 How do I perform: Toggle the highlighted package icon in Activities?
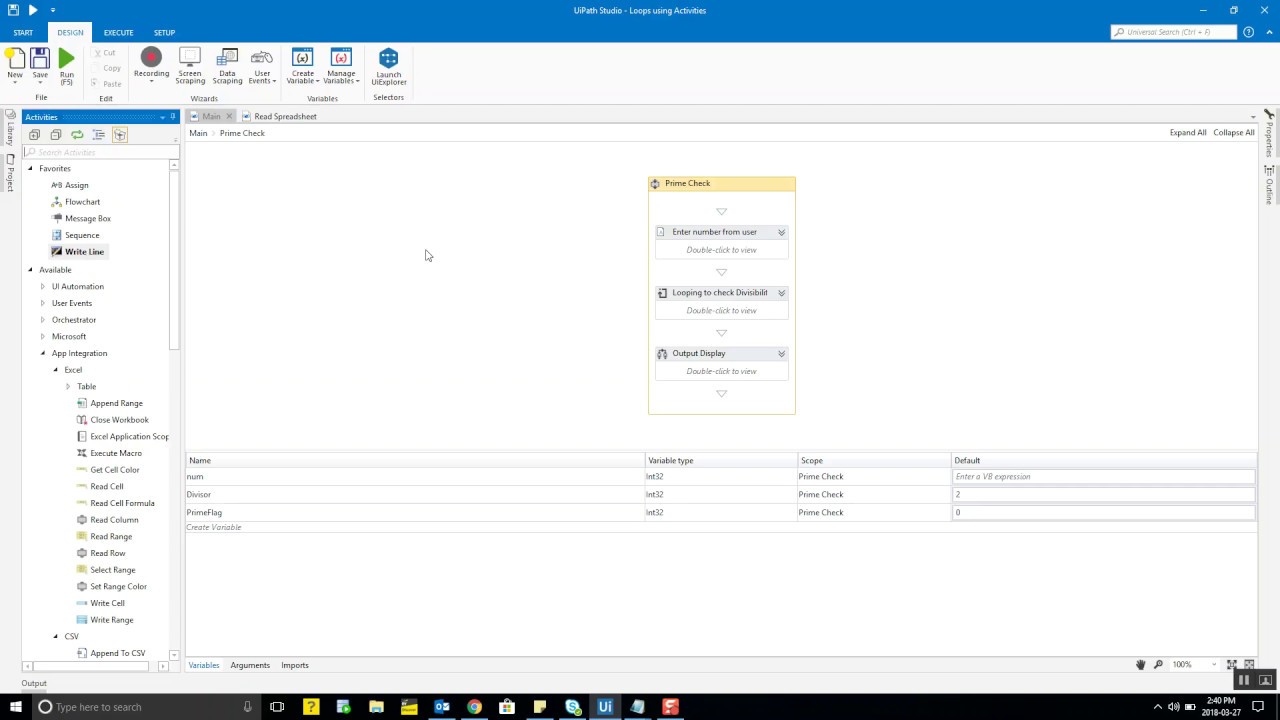120,135
